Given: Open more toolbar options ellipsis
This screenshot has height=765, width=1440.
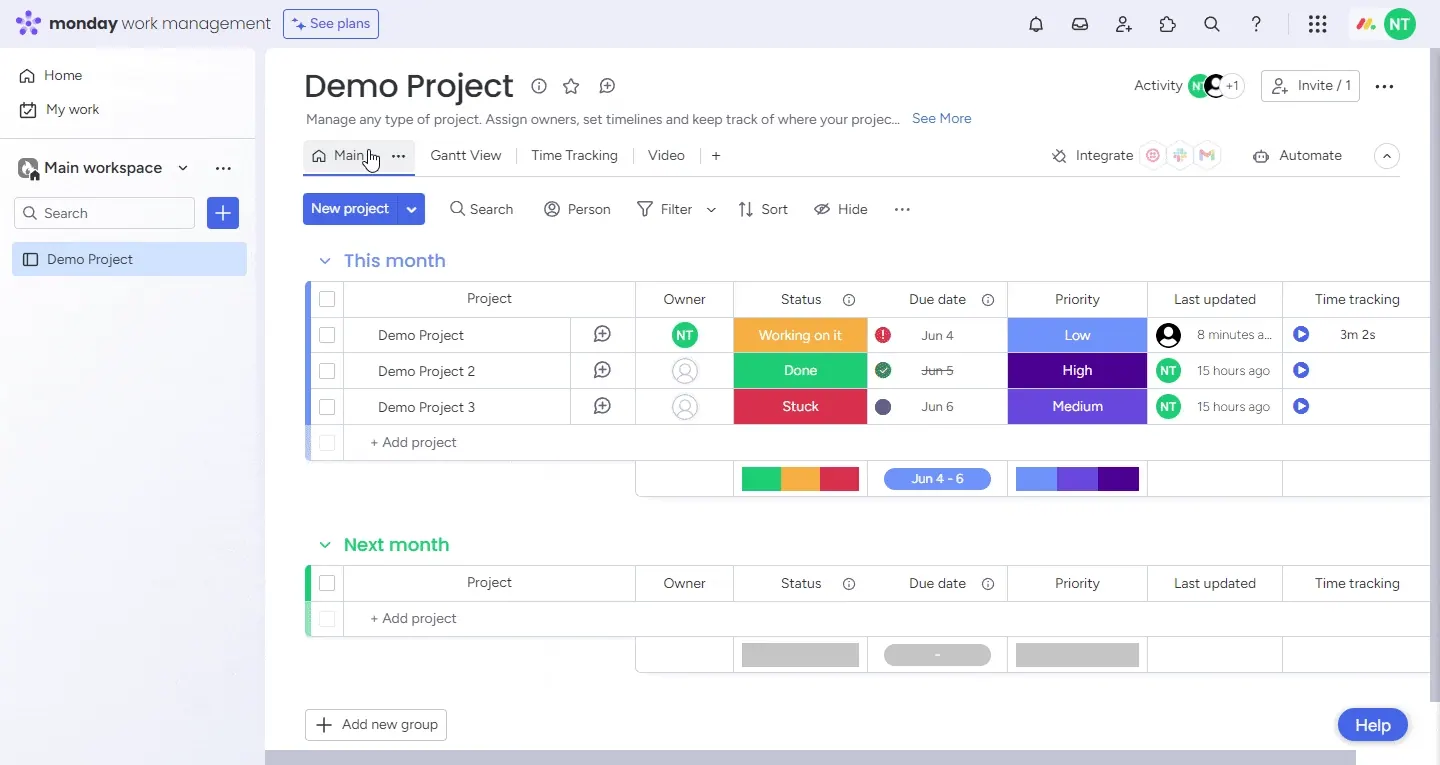Looking at the screenshot, I should (x=902, y=209).
